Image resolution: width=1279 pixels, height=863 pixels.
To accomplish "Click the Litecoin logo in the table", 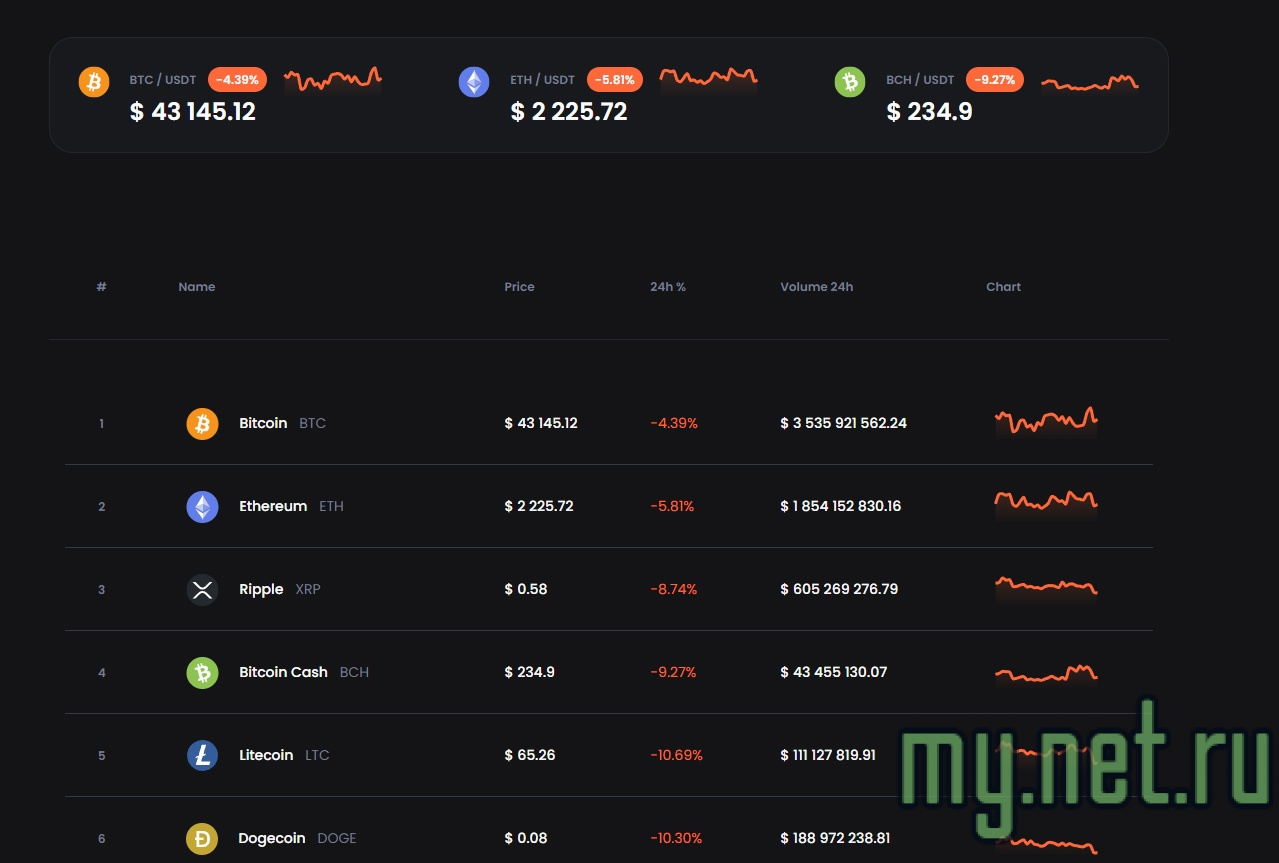I will (x=202, y=756).
